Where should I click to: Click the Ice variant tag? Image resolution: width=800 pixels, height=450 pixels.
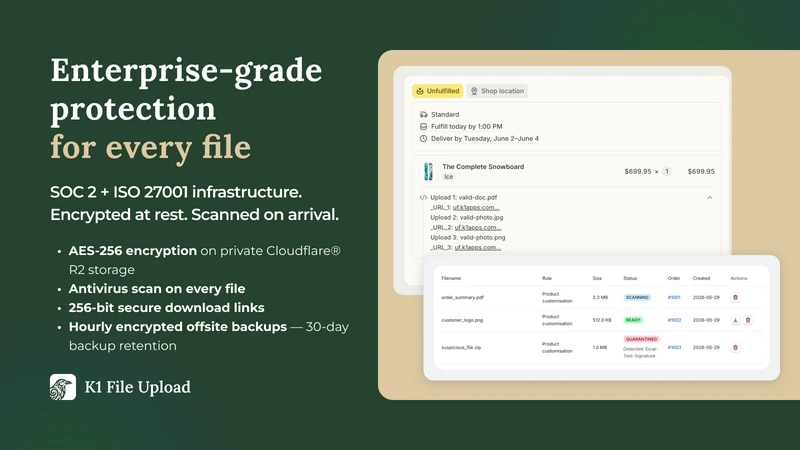pos(448,177)
